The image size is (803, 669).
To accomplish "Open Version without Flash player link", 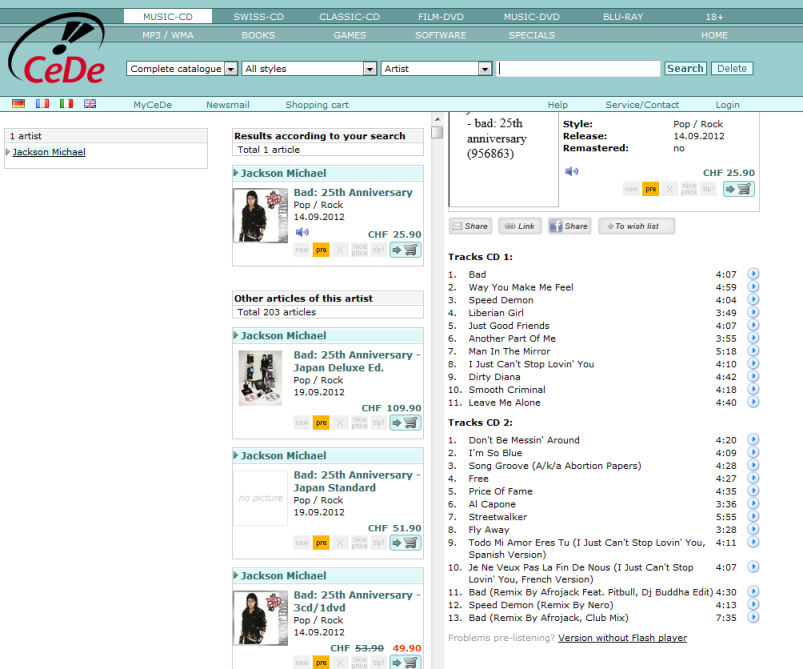I will (x=622, y=638).
